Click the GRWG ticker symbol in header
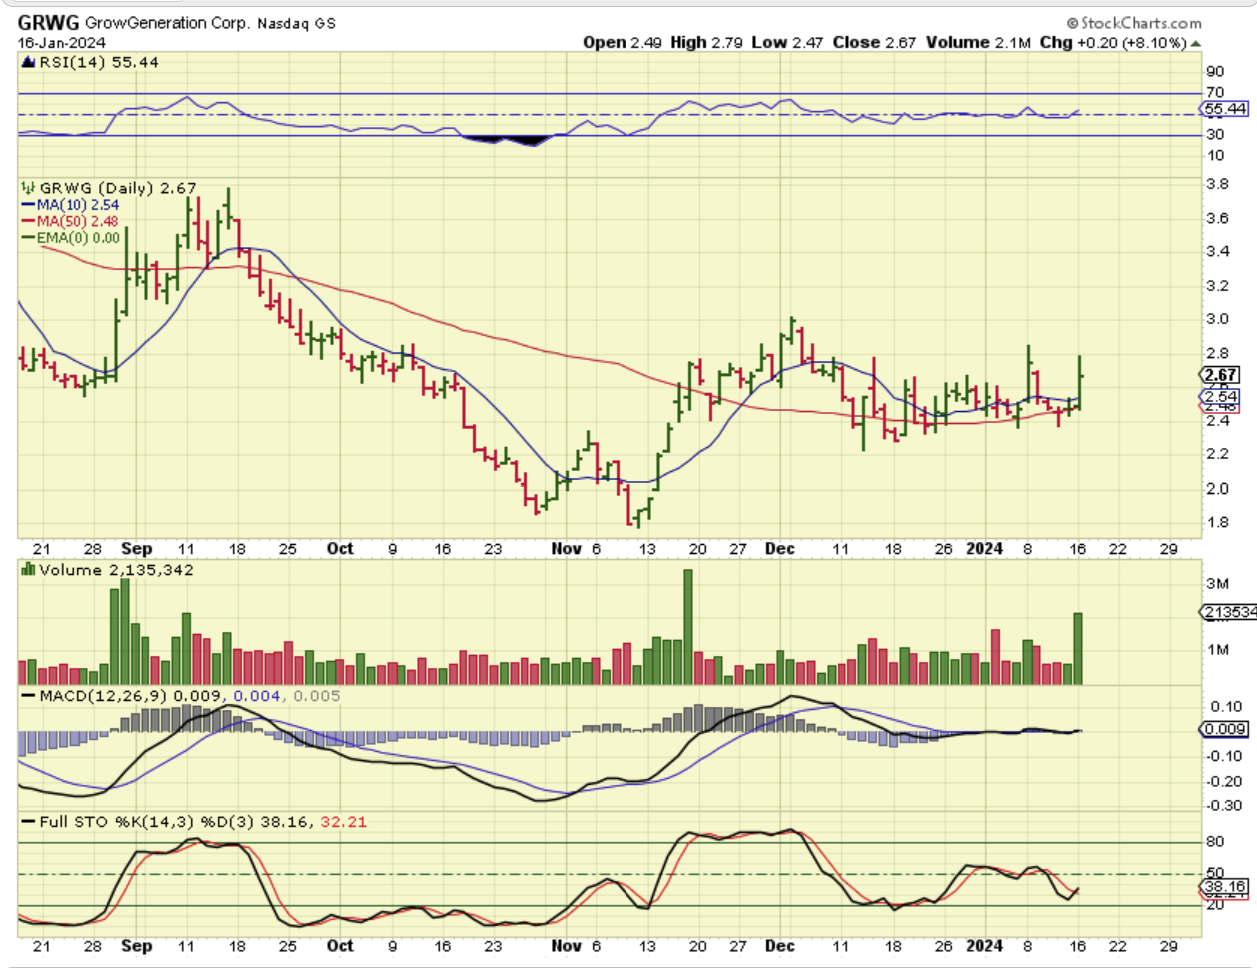 point(47,22)
